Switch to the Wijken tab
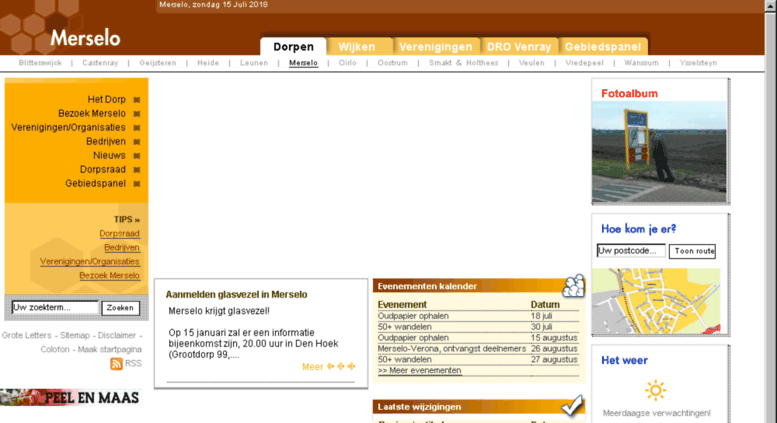The image size is (777, 423). coord(357,47)
